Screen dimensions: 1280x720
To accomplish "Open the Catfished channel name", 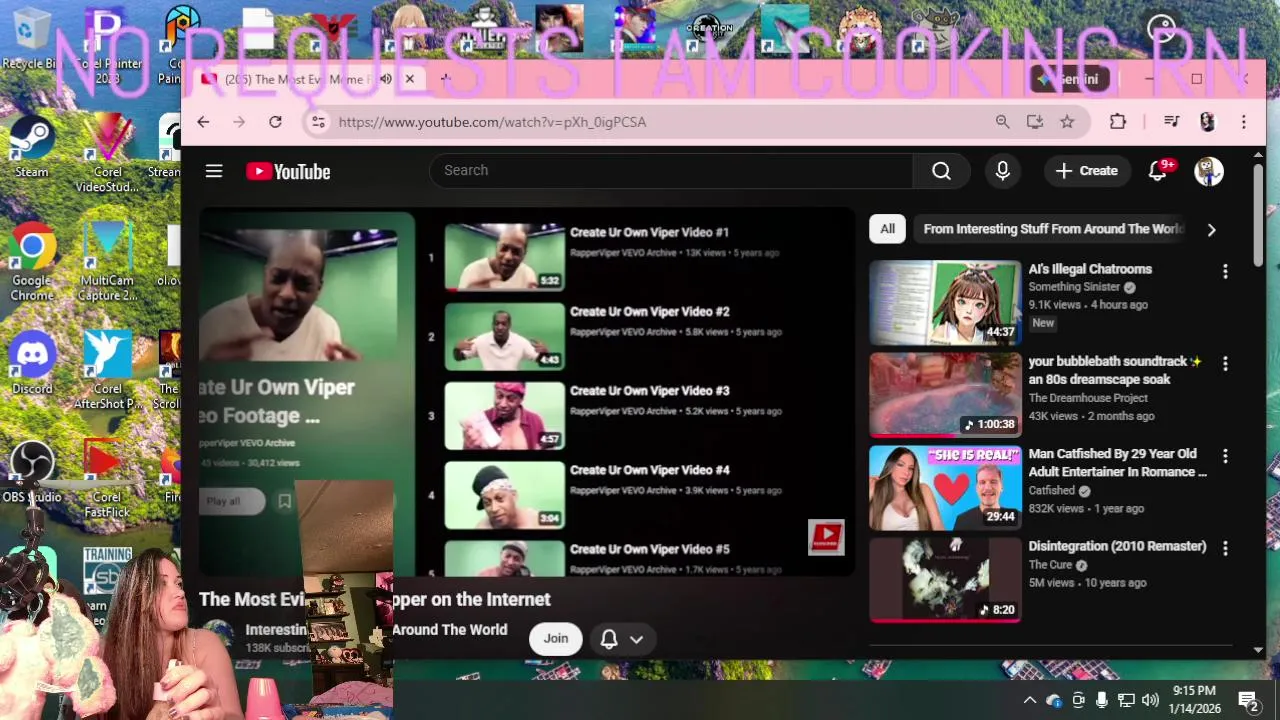I will 1051,491.
